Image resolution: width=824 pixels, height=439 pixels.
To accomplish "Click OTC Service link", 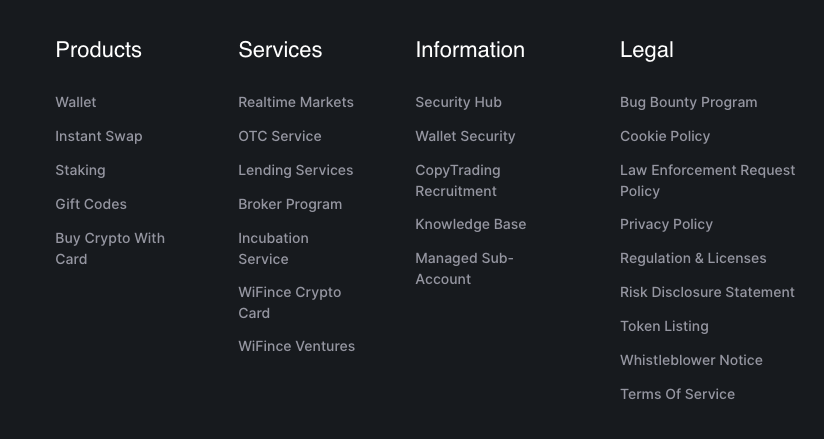I will (x=280, y=136).
